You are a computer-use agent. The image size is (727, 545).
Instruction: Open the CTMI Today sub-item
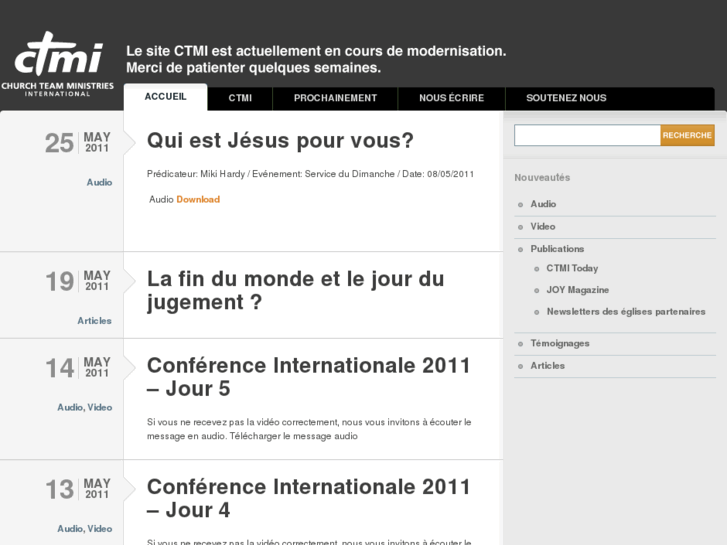click(572, 268)
